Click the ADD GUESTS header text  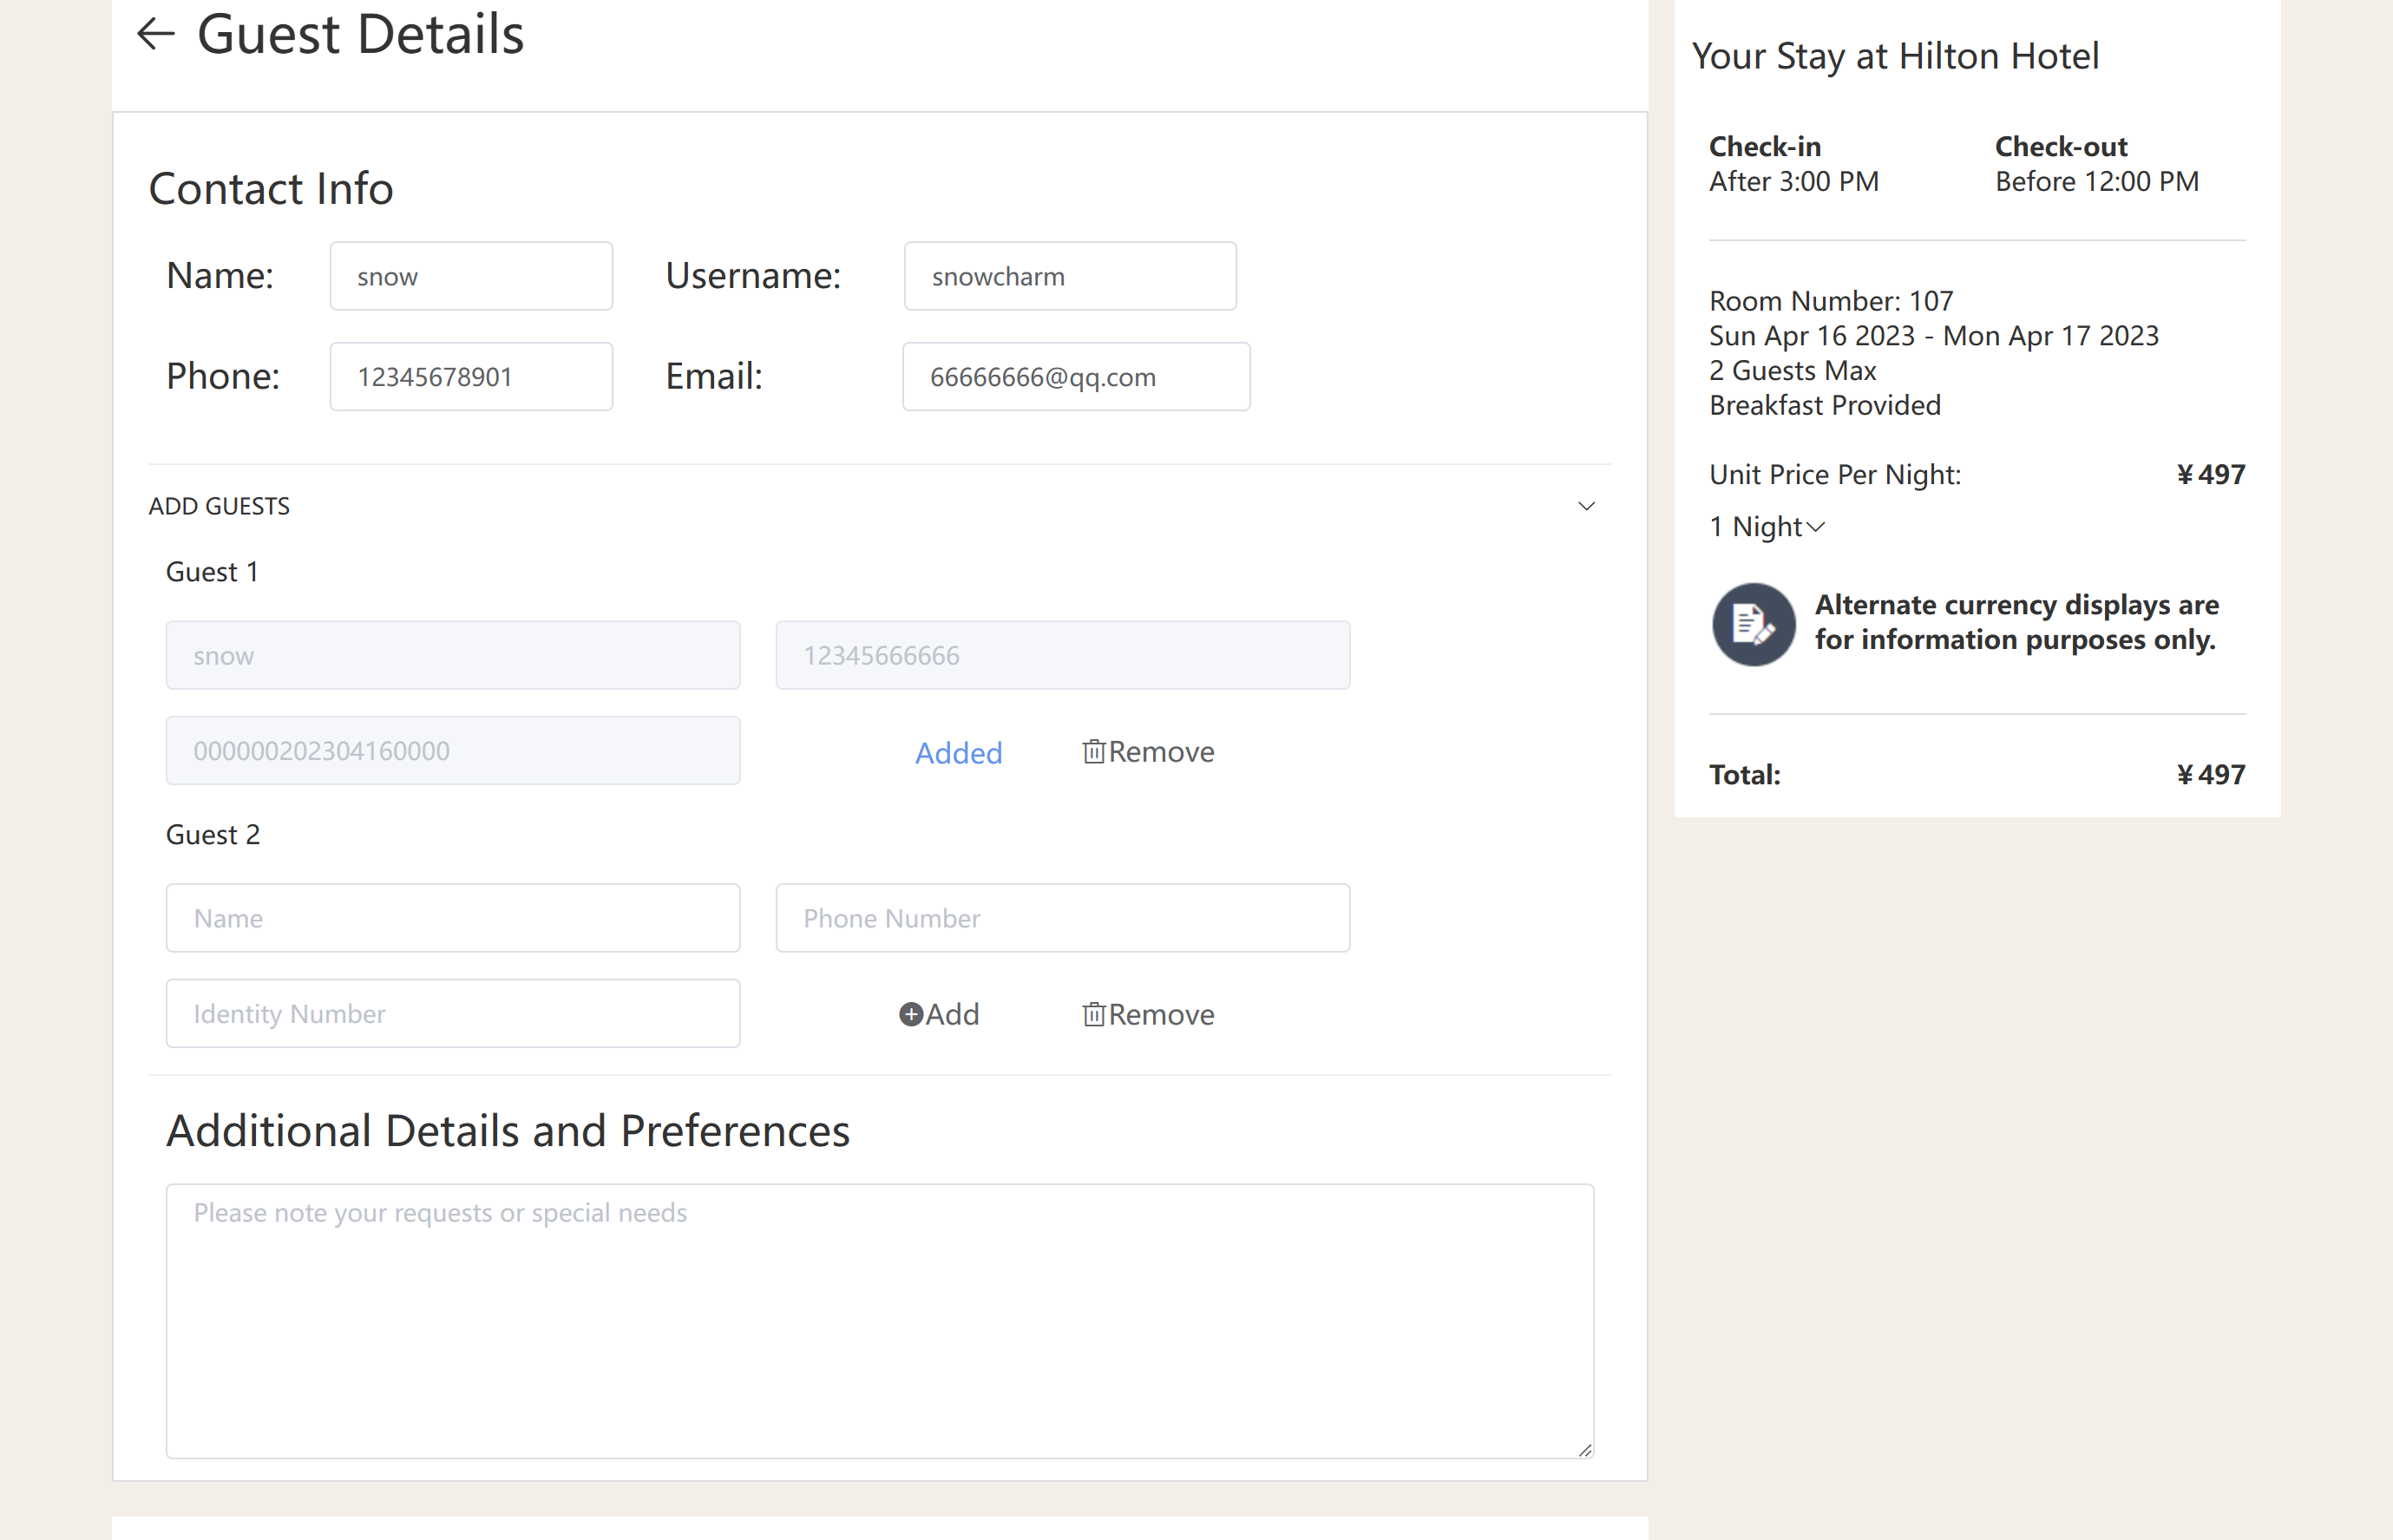(x=219, y=506)
